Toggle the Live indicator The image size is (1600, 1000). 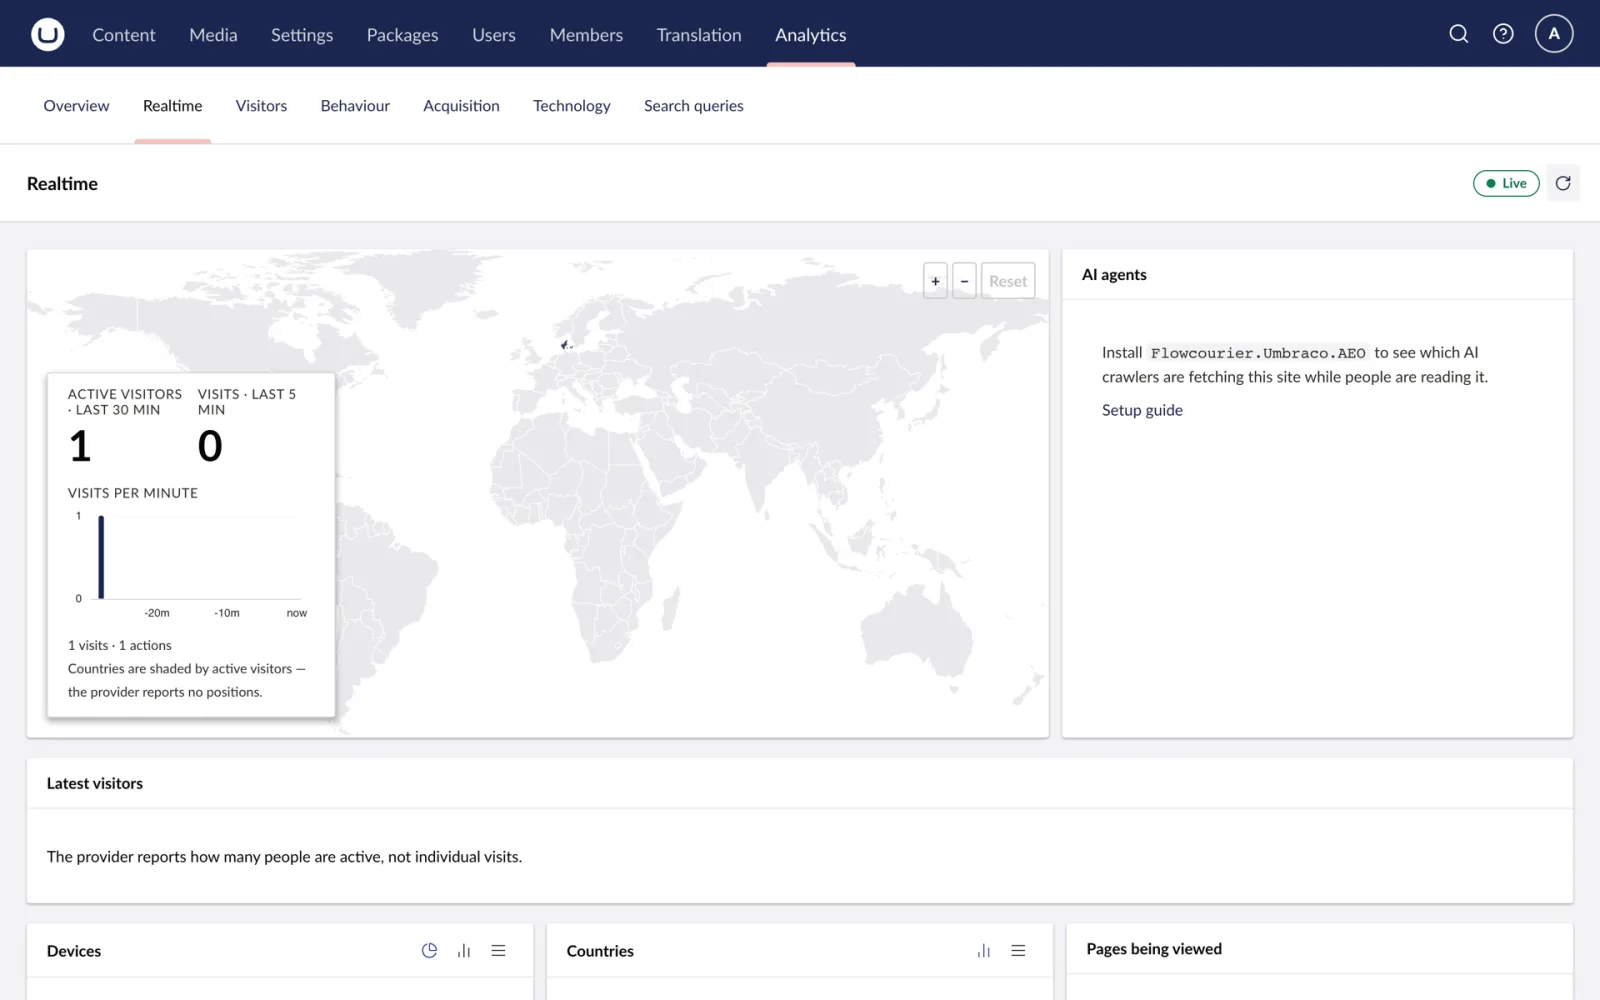(x=1506, y=183)
